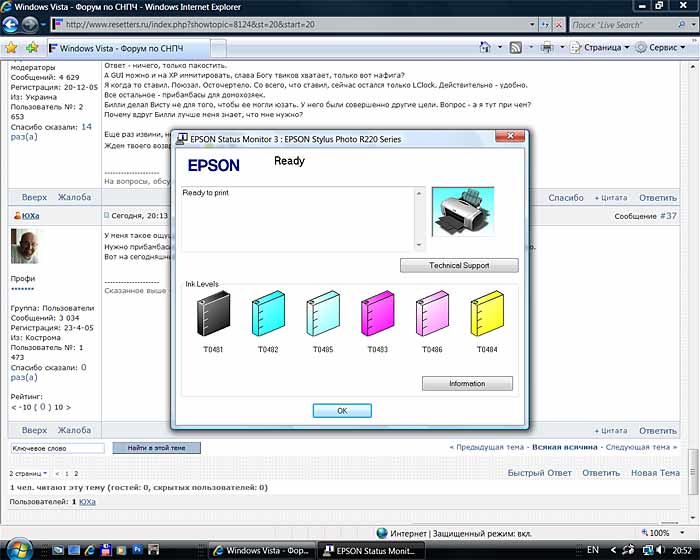Viewport: 700px width, 560px height.
Task: Go to page 2 of the topic
Action: click(76, 473)
